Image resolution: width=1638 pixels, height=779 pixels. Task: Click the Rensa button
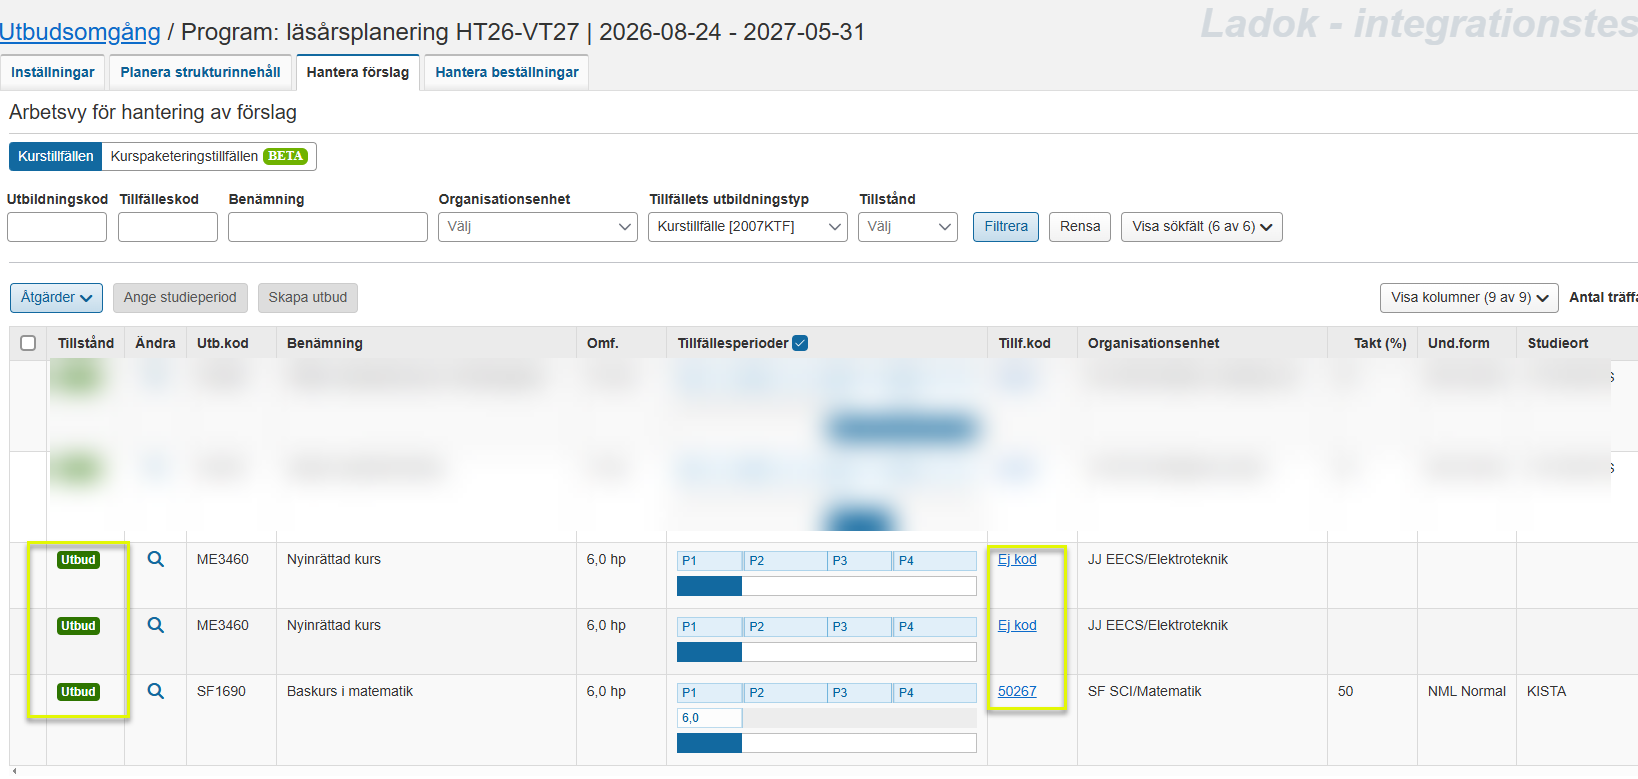(1079, 227)
